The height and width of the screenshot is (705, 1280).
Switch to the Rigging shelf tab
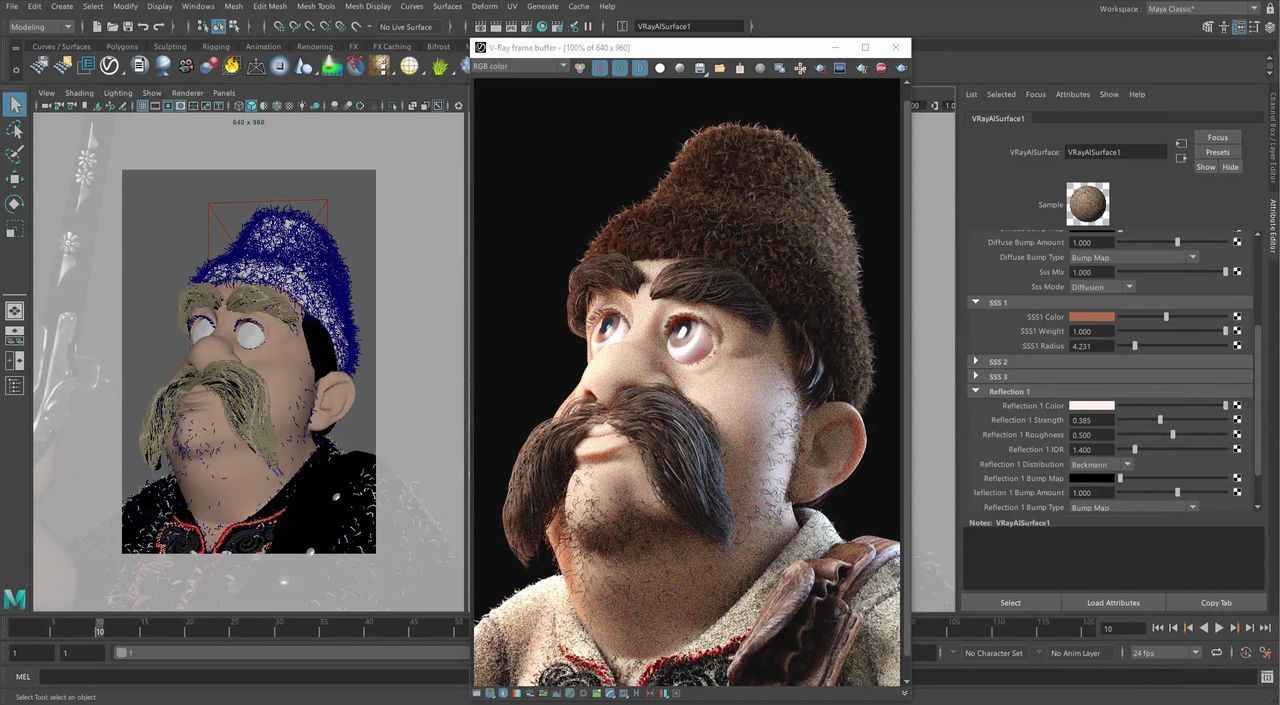216,46
